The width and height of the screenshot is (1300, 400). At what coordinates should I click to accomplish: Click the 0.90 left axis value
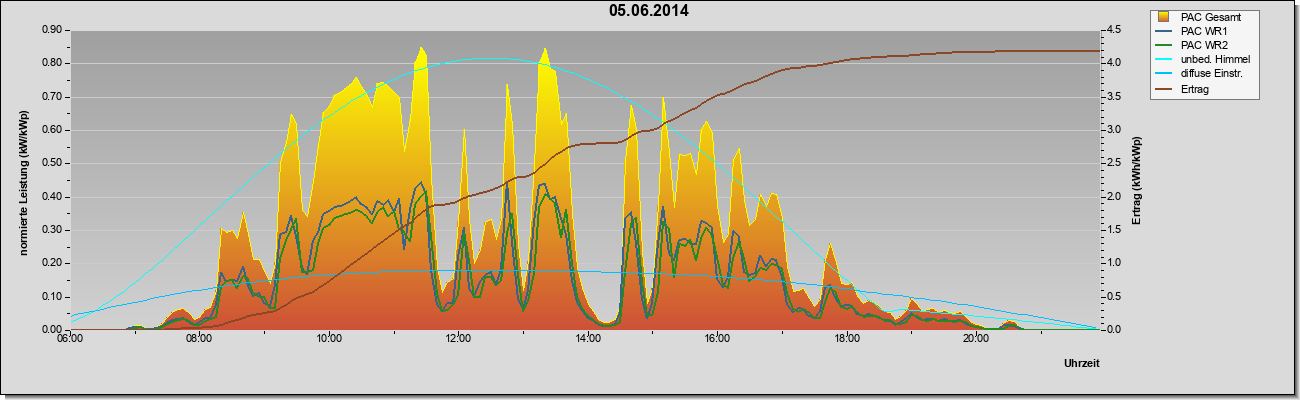[52, 30]
